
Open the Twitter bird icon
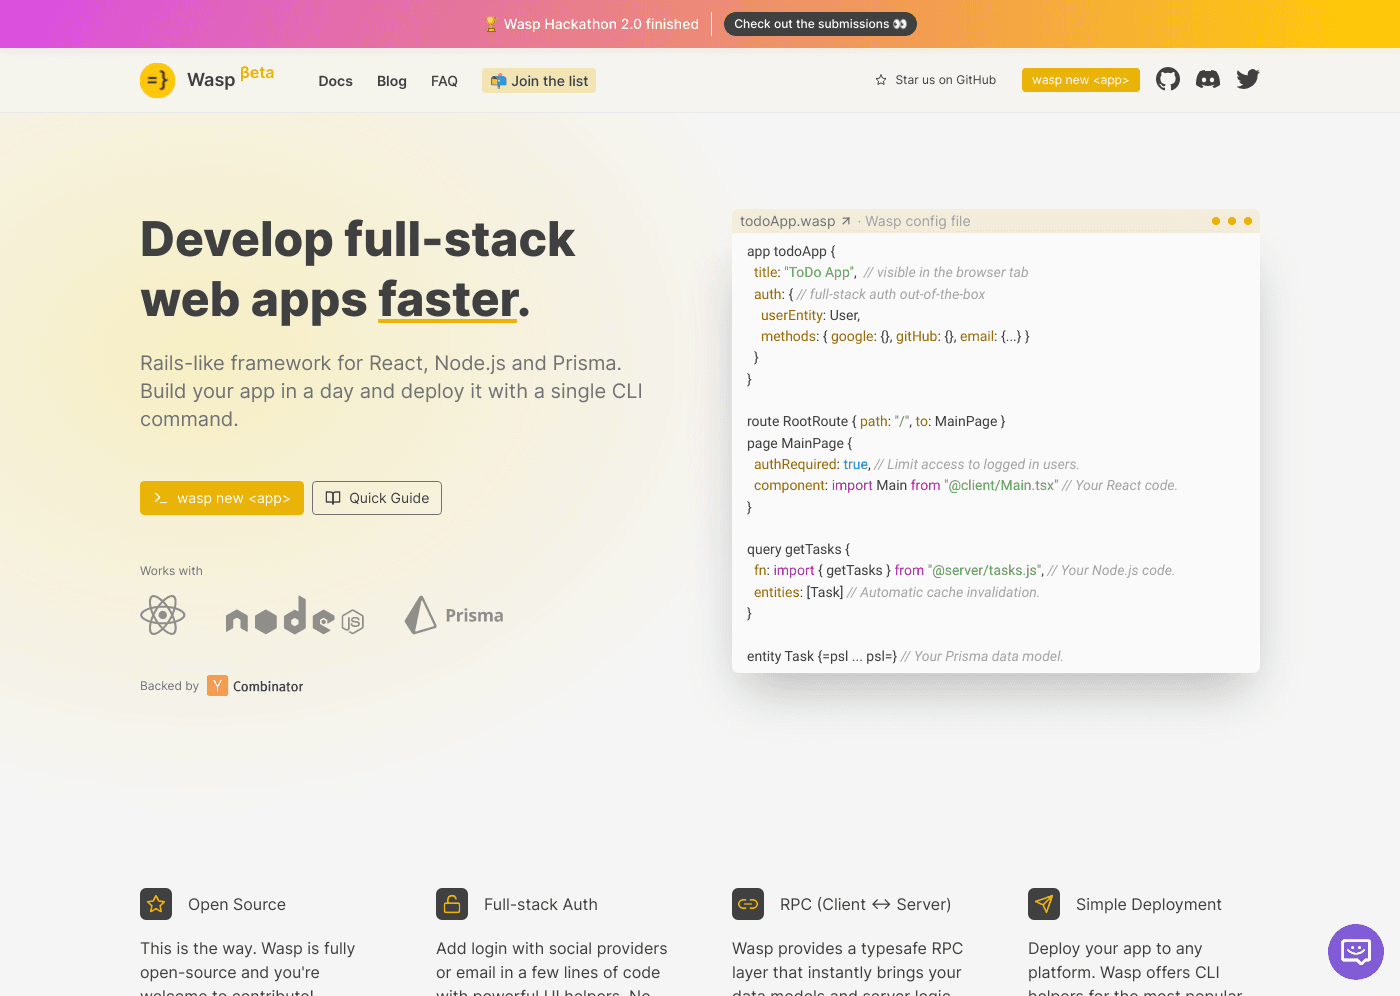pos(1248,79)
